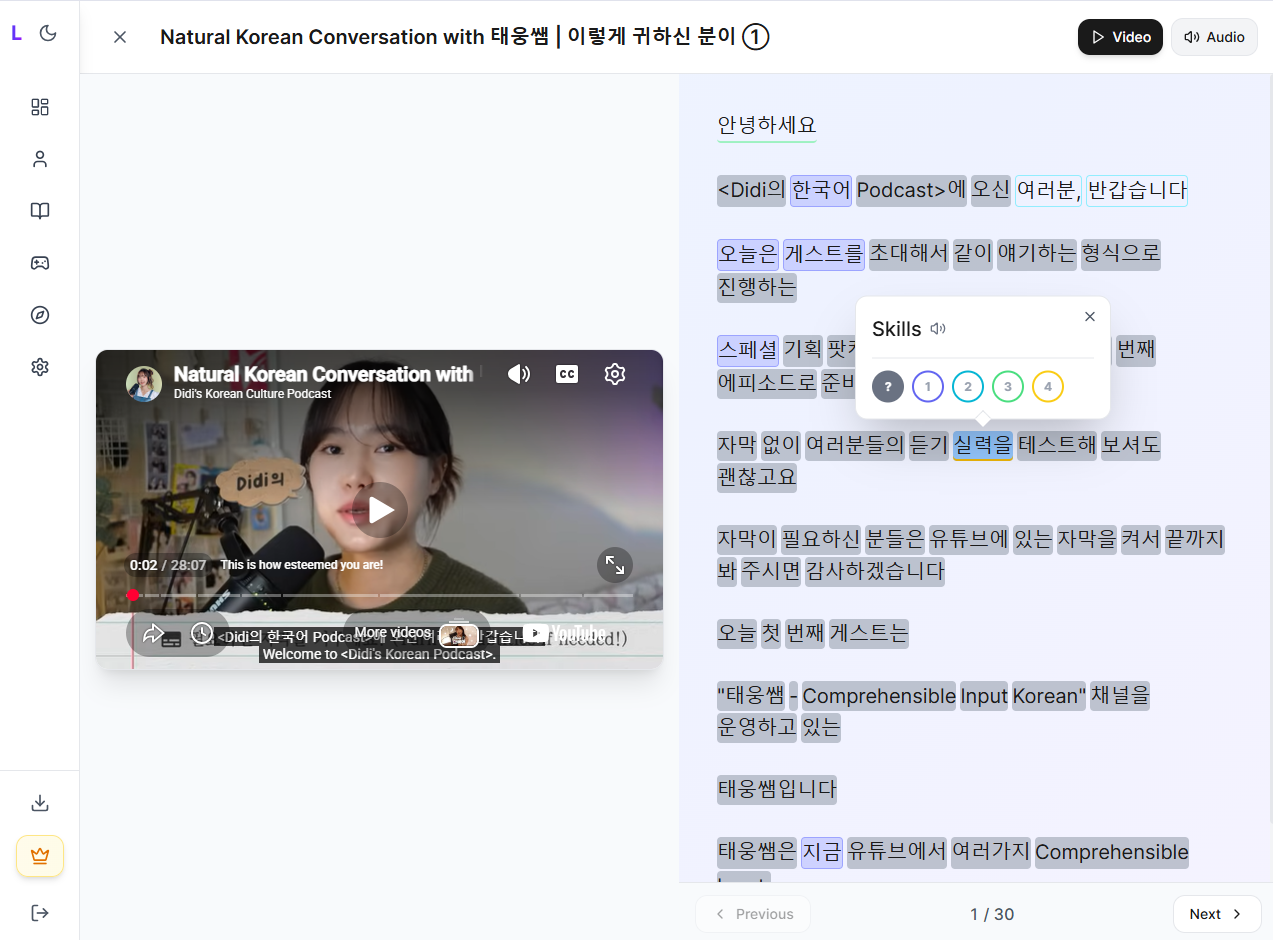Select the word 한국어

(821, 191)
